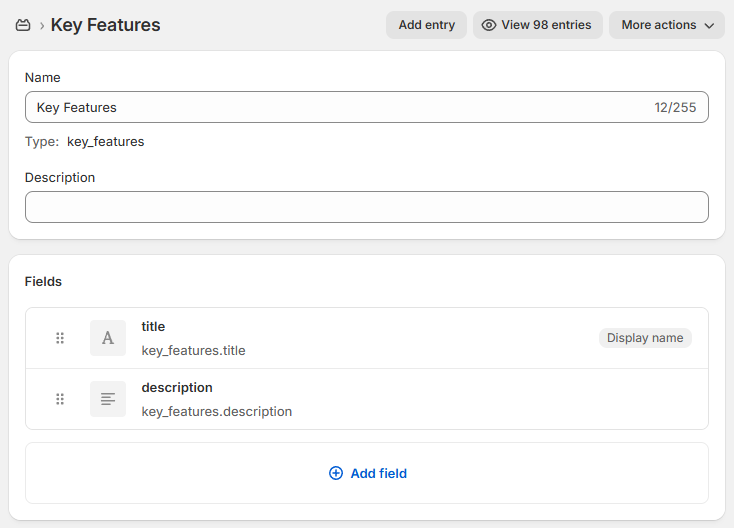The width and height of the screenshot is (734, 528).
Task: Click the drag handle for title field
Action: [60, 338]
